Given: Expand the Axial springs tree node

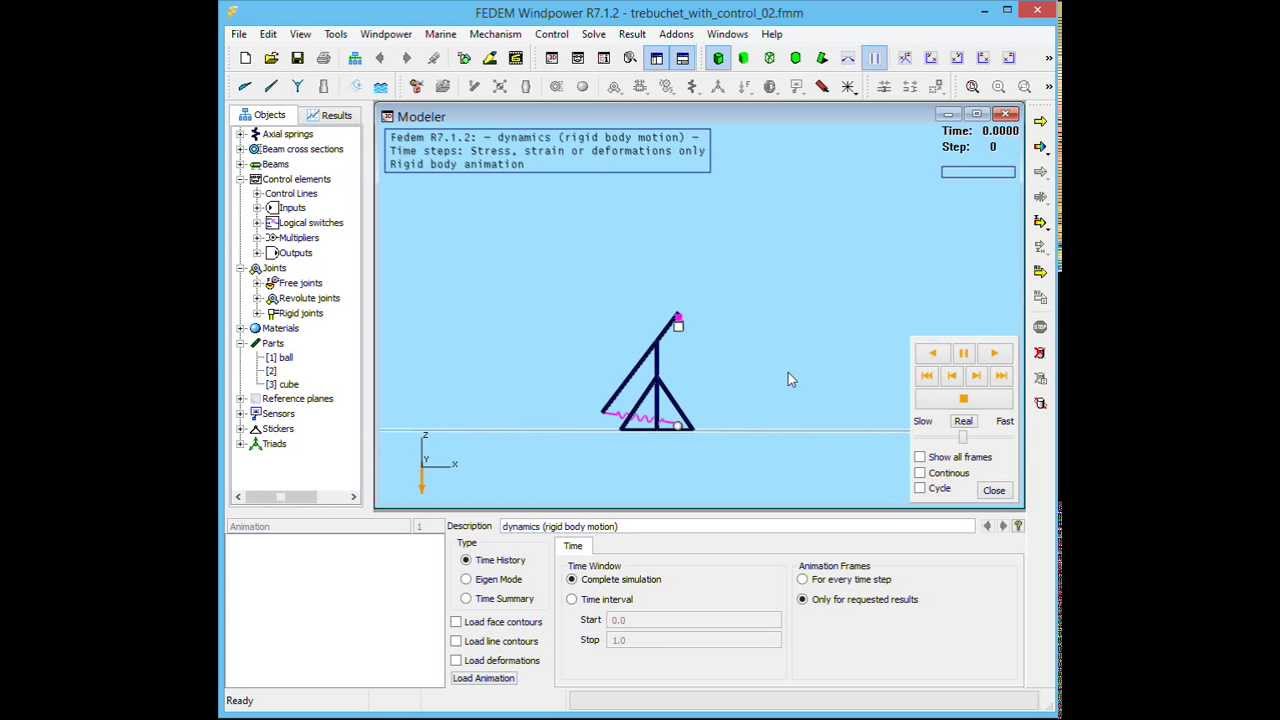Looking at the screenshot, I should coord(241,134).
